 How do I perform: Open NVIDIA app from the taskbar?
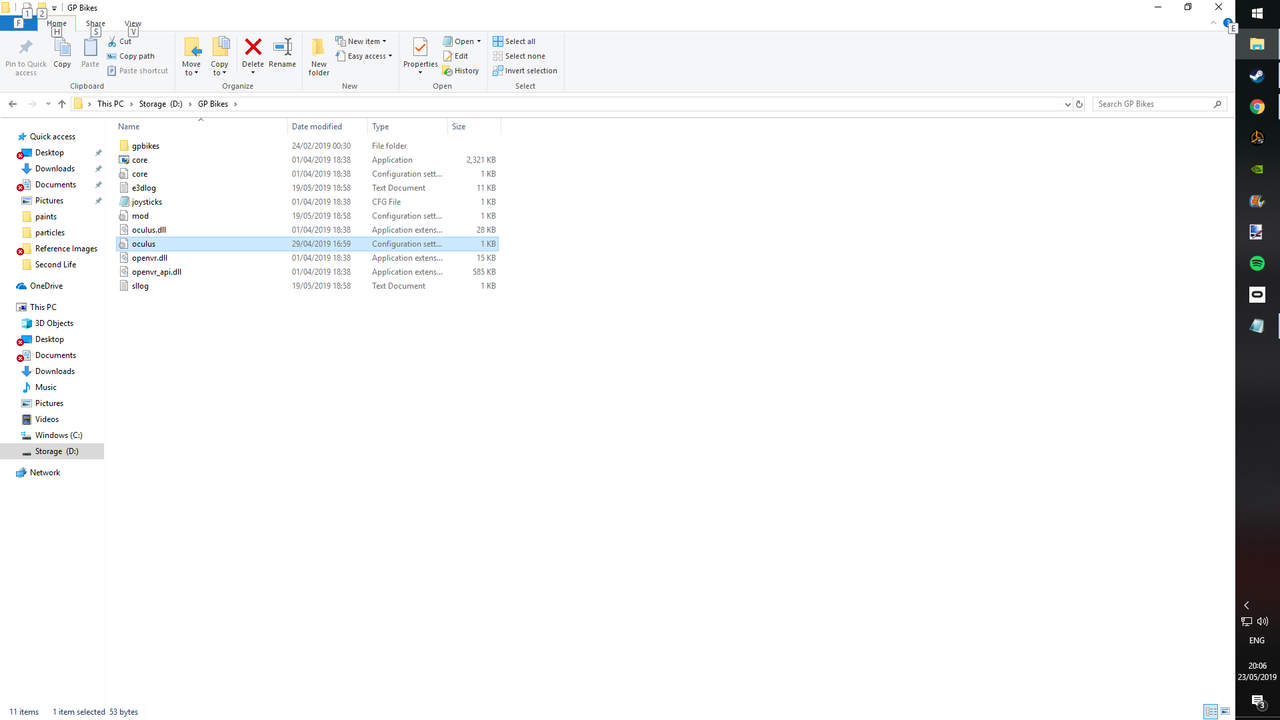point(1257,169)
